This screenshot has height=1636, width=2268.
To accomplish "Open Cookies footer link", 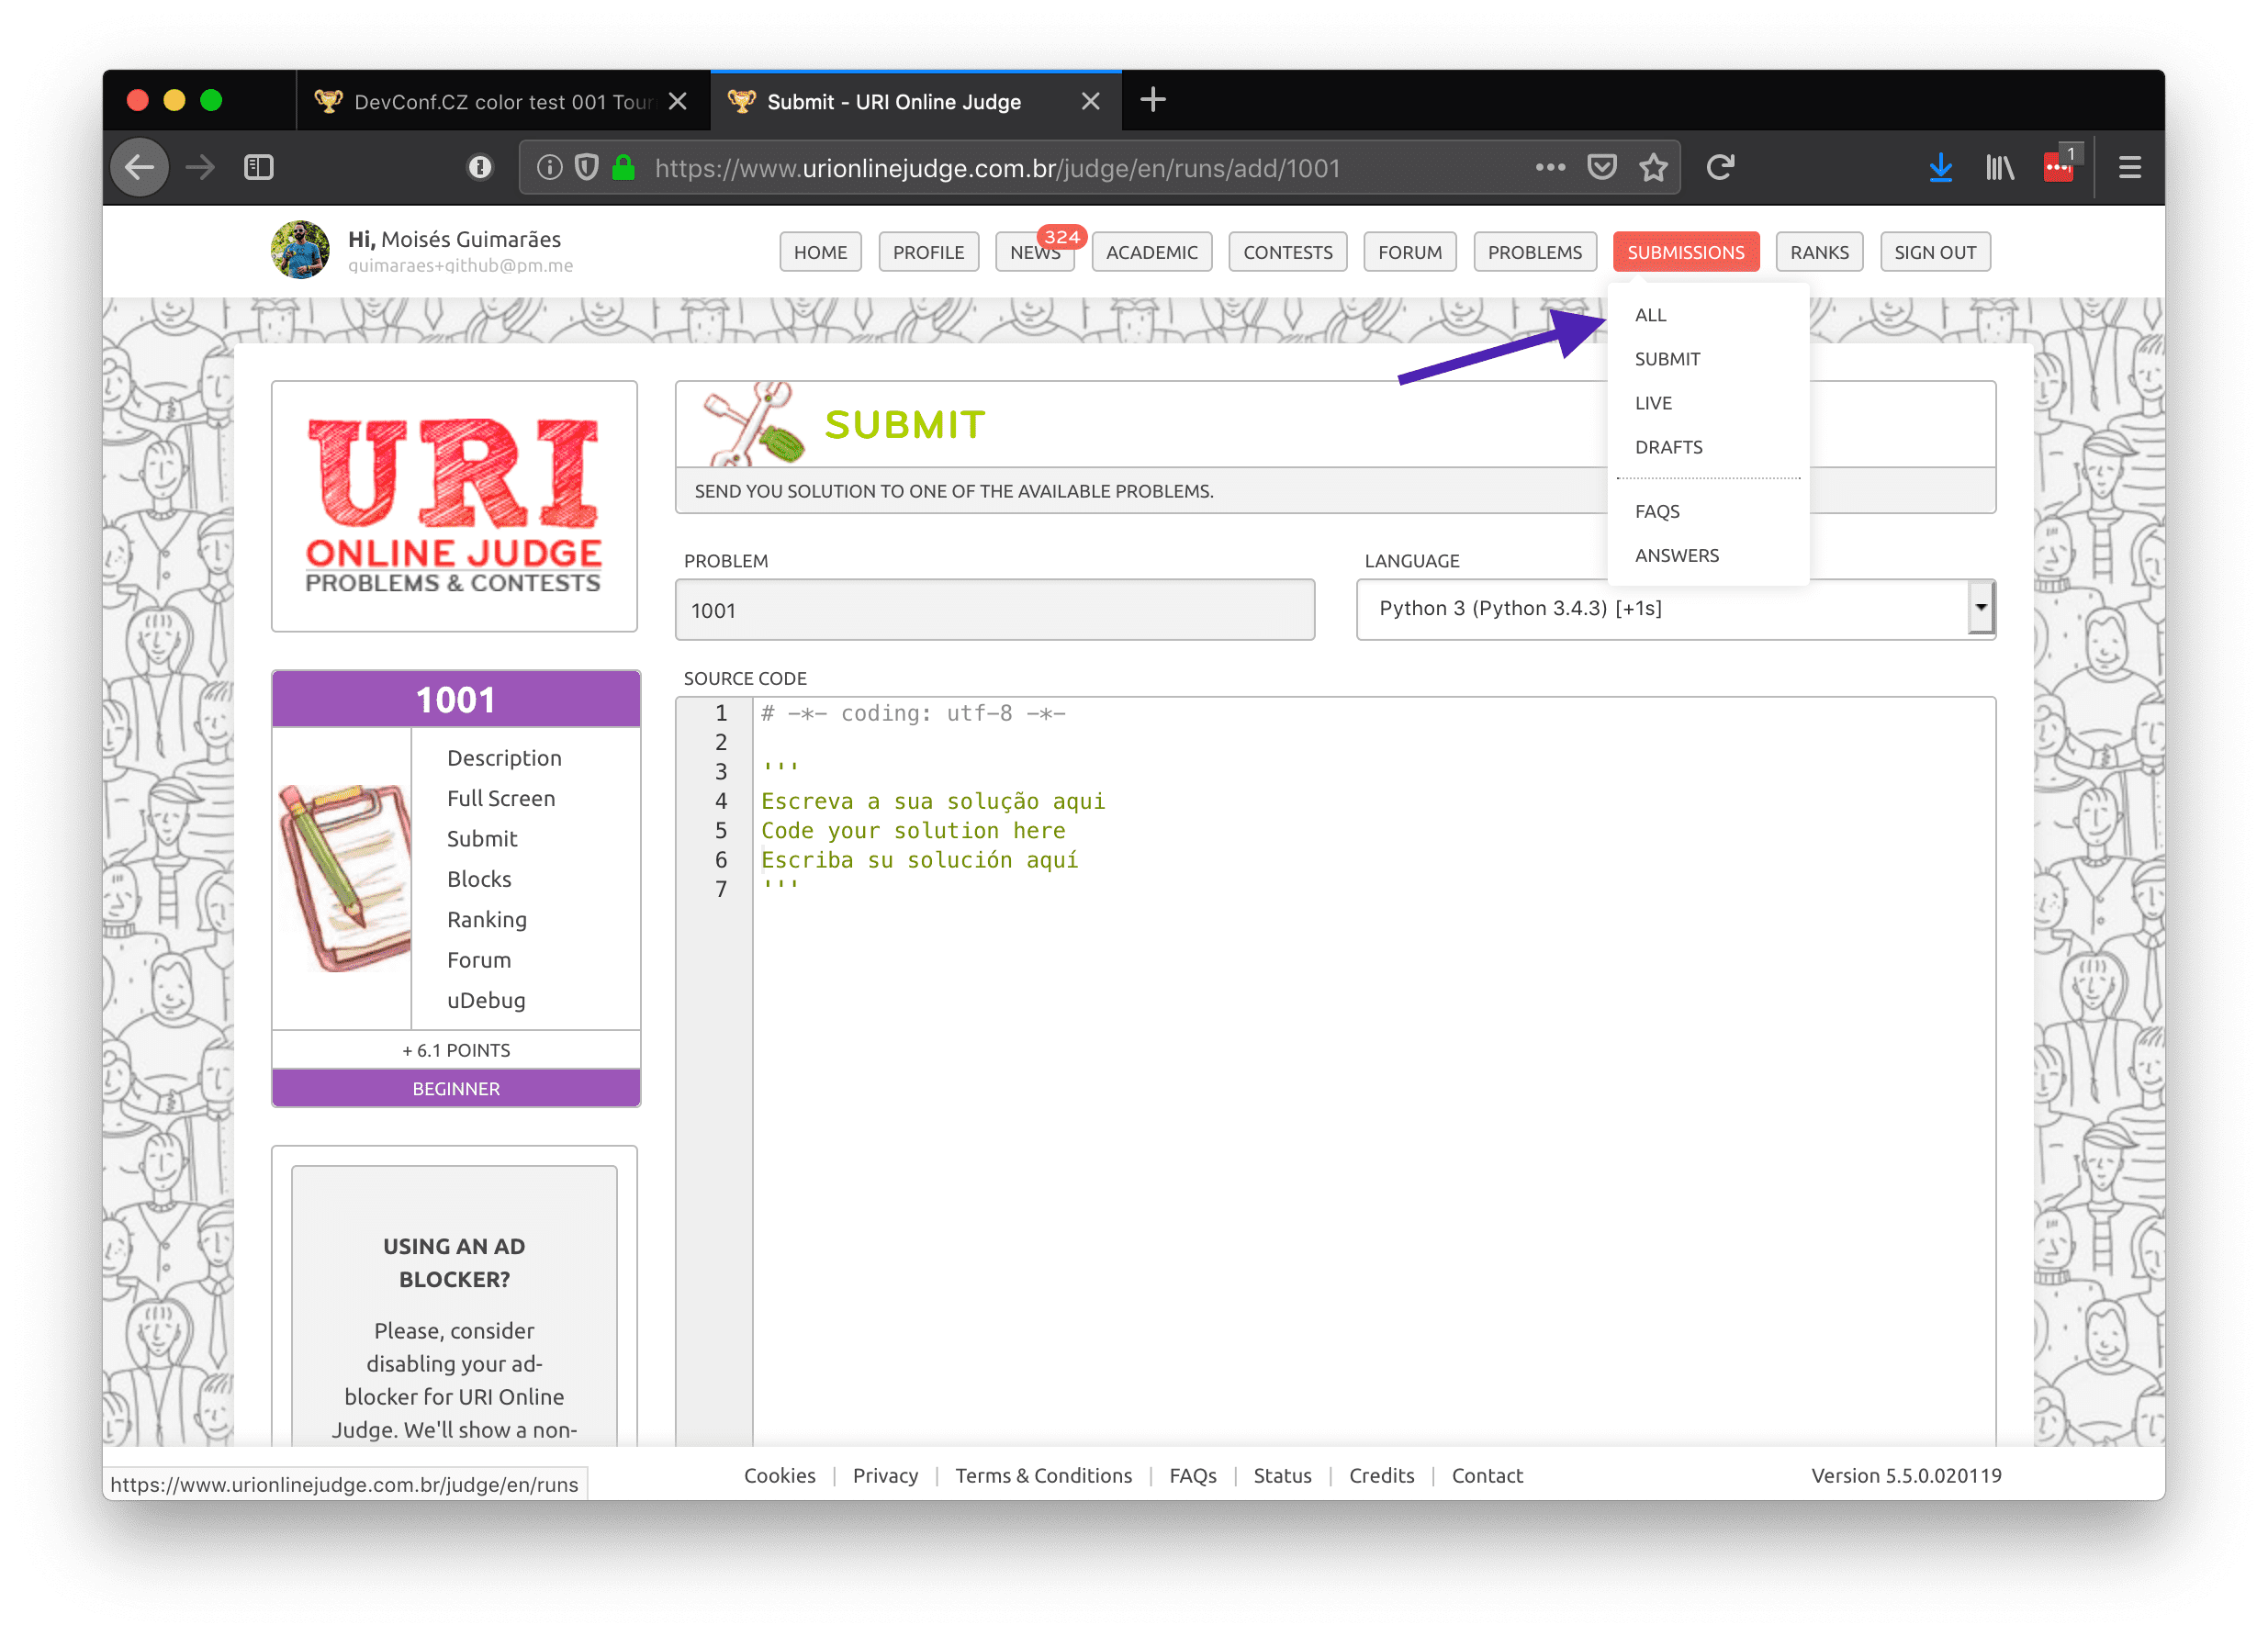I will tap(779, 1475).
